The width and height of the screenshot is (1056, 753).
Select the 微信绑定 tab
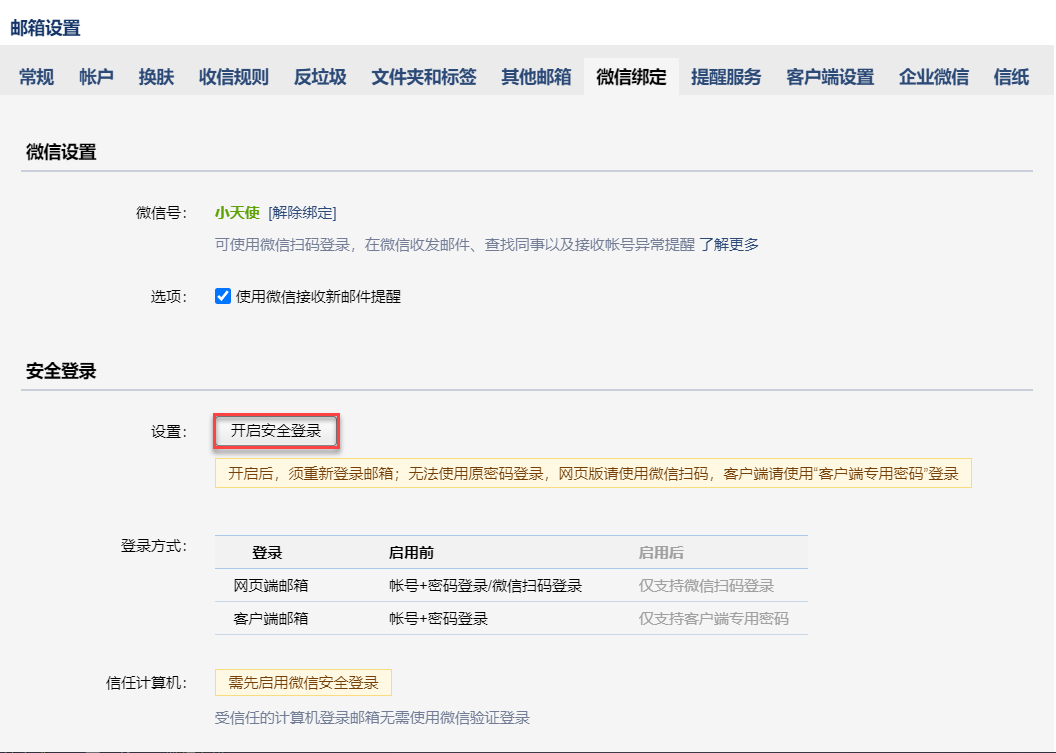[x=631, y=77]
